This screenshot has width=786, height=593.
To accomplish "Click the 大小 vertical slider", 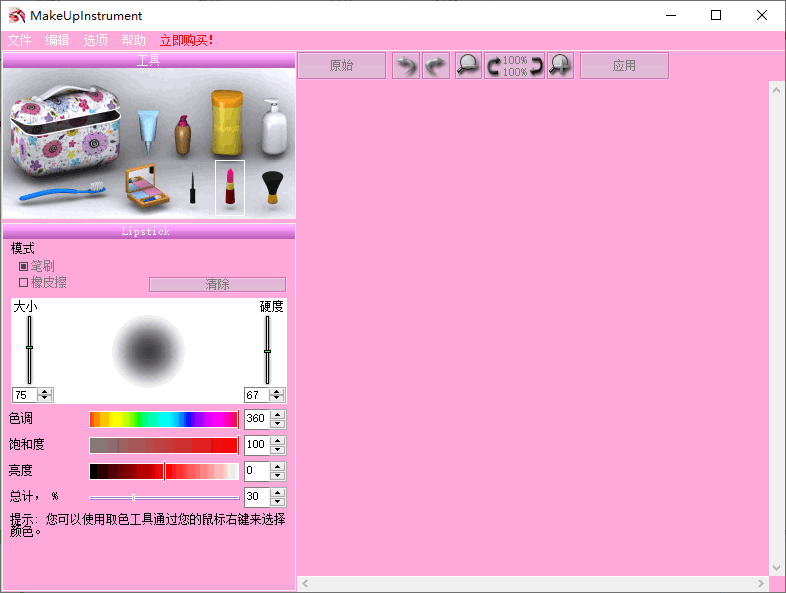I will (30, 350).
